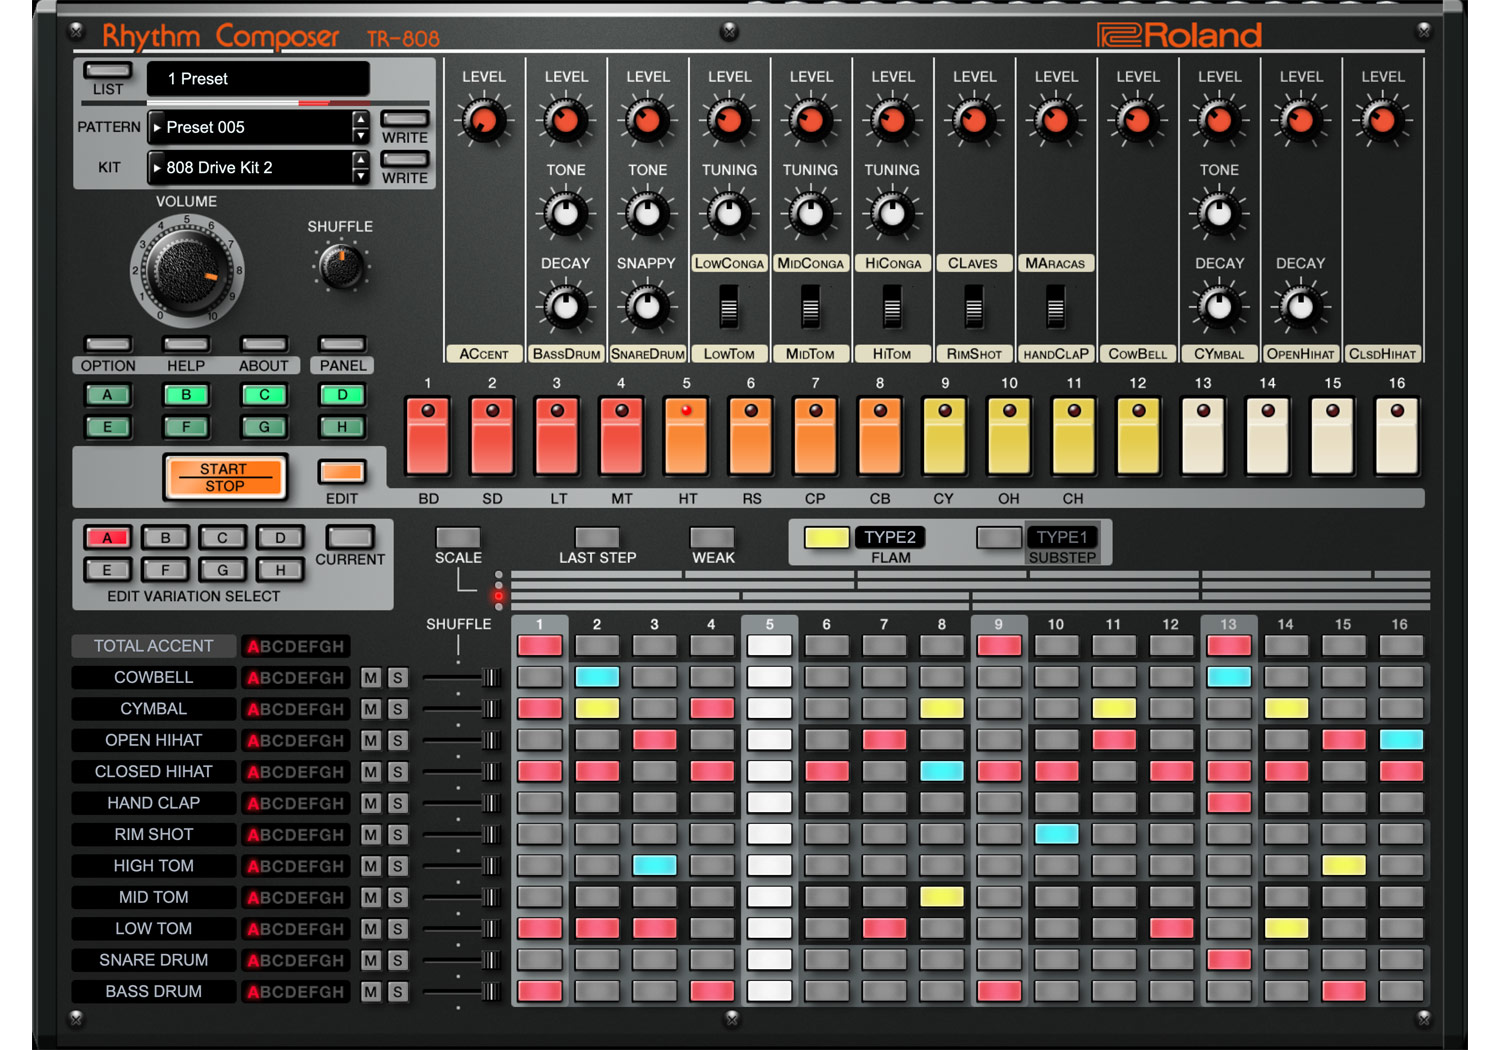Click the main VOLUME knob
The height and width of the screenshot is (1050, 1500).
187,270
